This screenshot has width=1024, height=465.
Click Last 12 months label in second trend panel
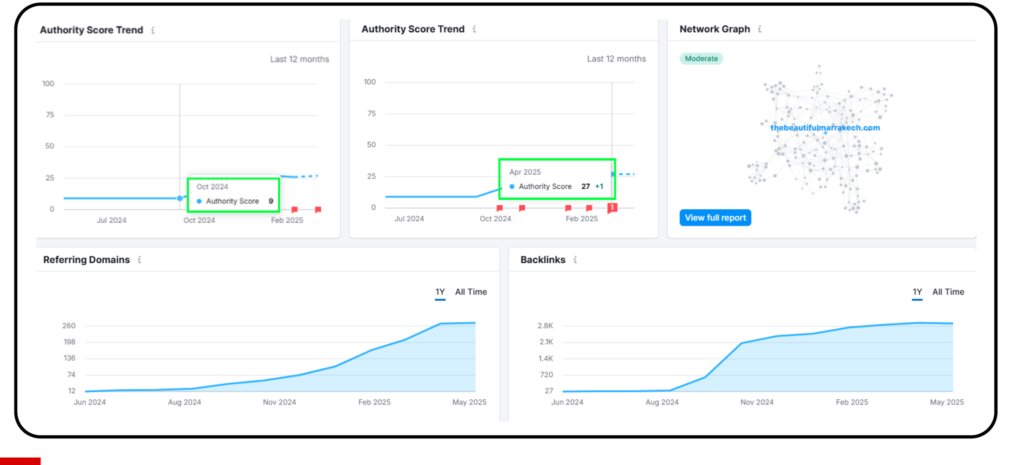tap(616, 59)
